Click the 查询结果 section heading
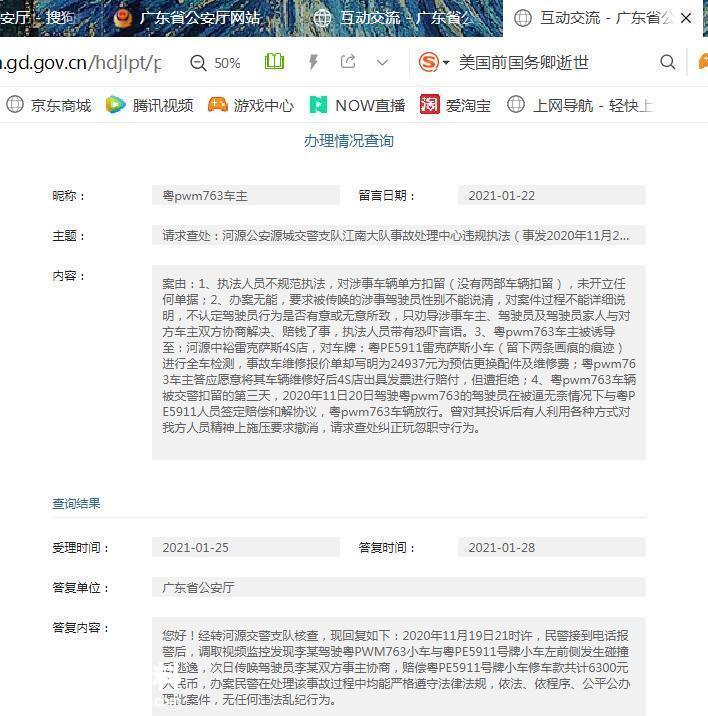Viewport: 708px width, 716px height. (x=76, y=503)
